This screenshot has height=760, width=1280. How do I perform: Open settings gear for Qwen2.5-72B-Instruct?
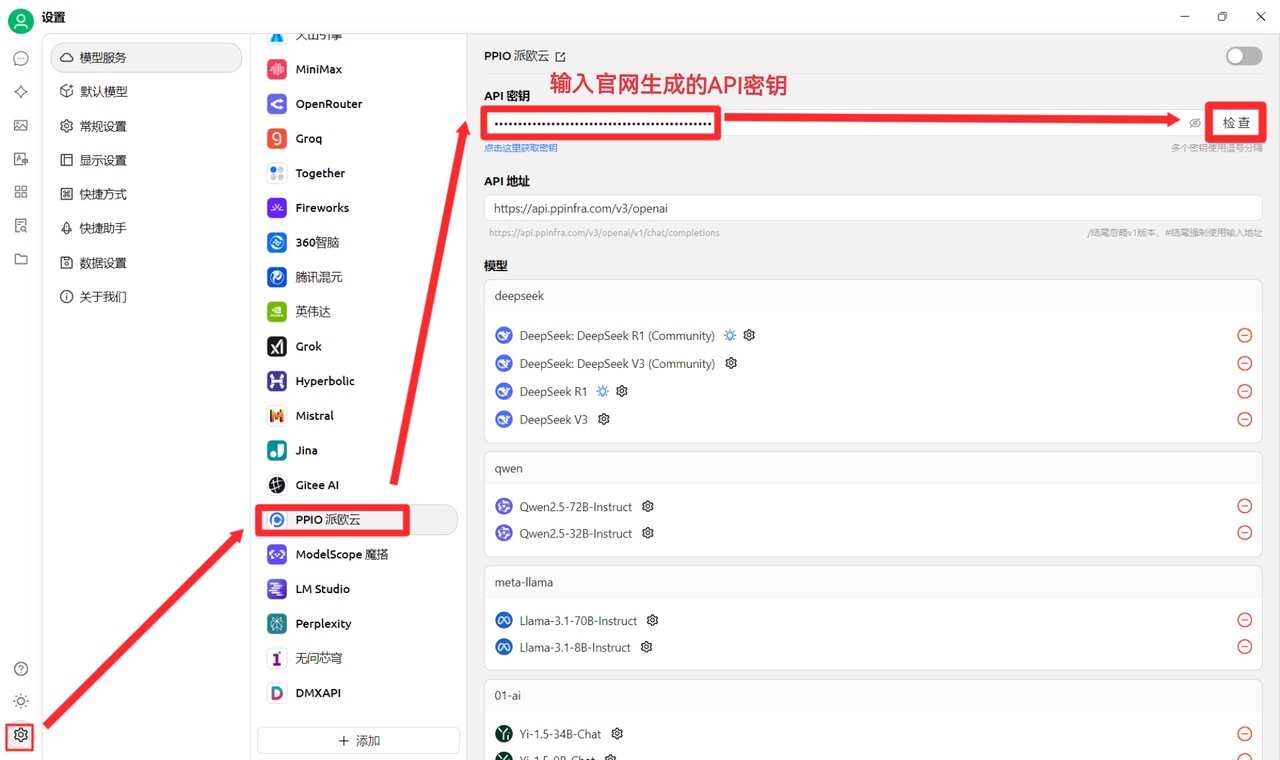click(x=648, y=506)
